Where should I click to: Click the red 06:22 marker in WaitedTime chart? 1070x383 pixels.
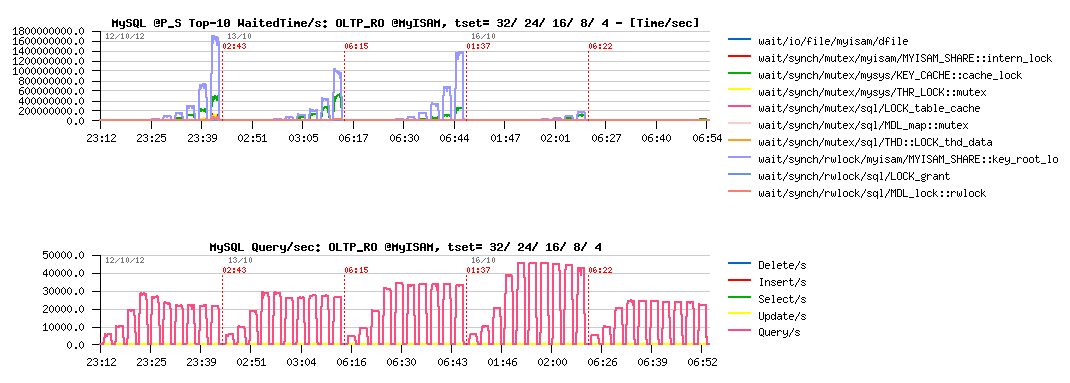pos(600,46)
